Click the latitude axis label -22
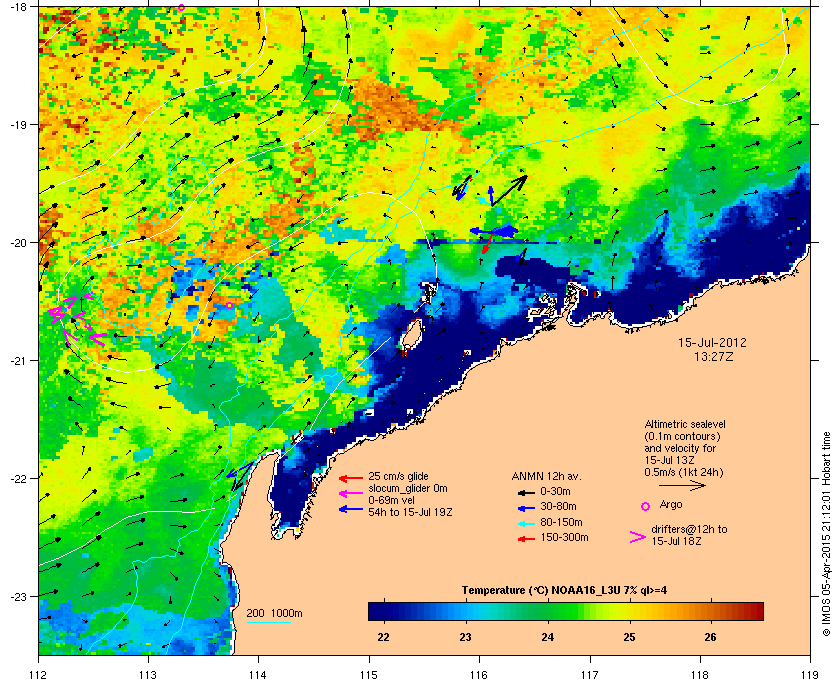 pos(19,479)
